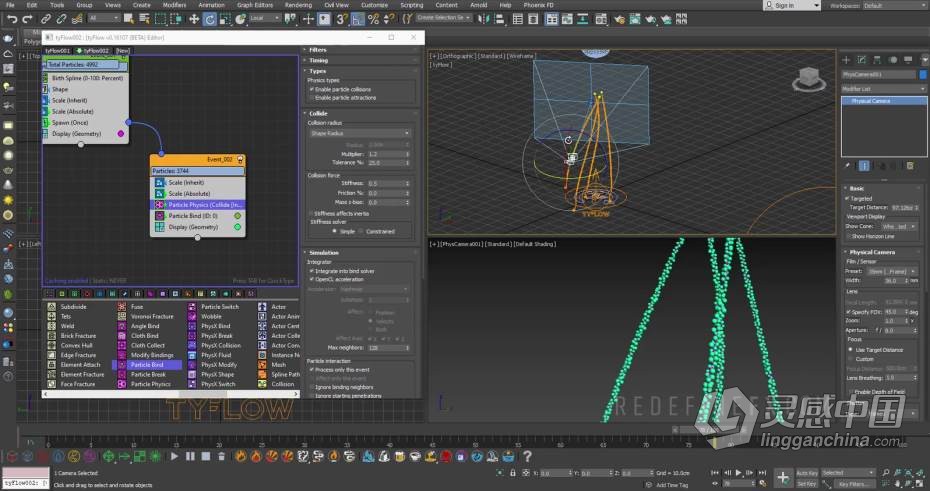Click the large plus set-key button

783,477
